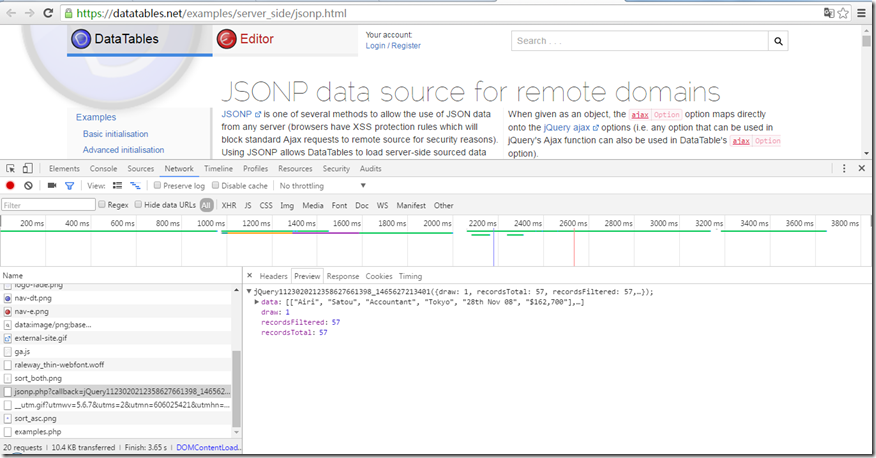Check the Disable cache option

point(216,186)
